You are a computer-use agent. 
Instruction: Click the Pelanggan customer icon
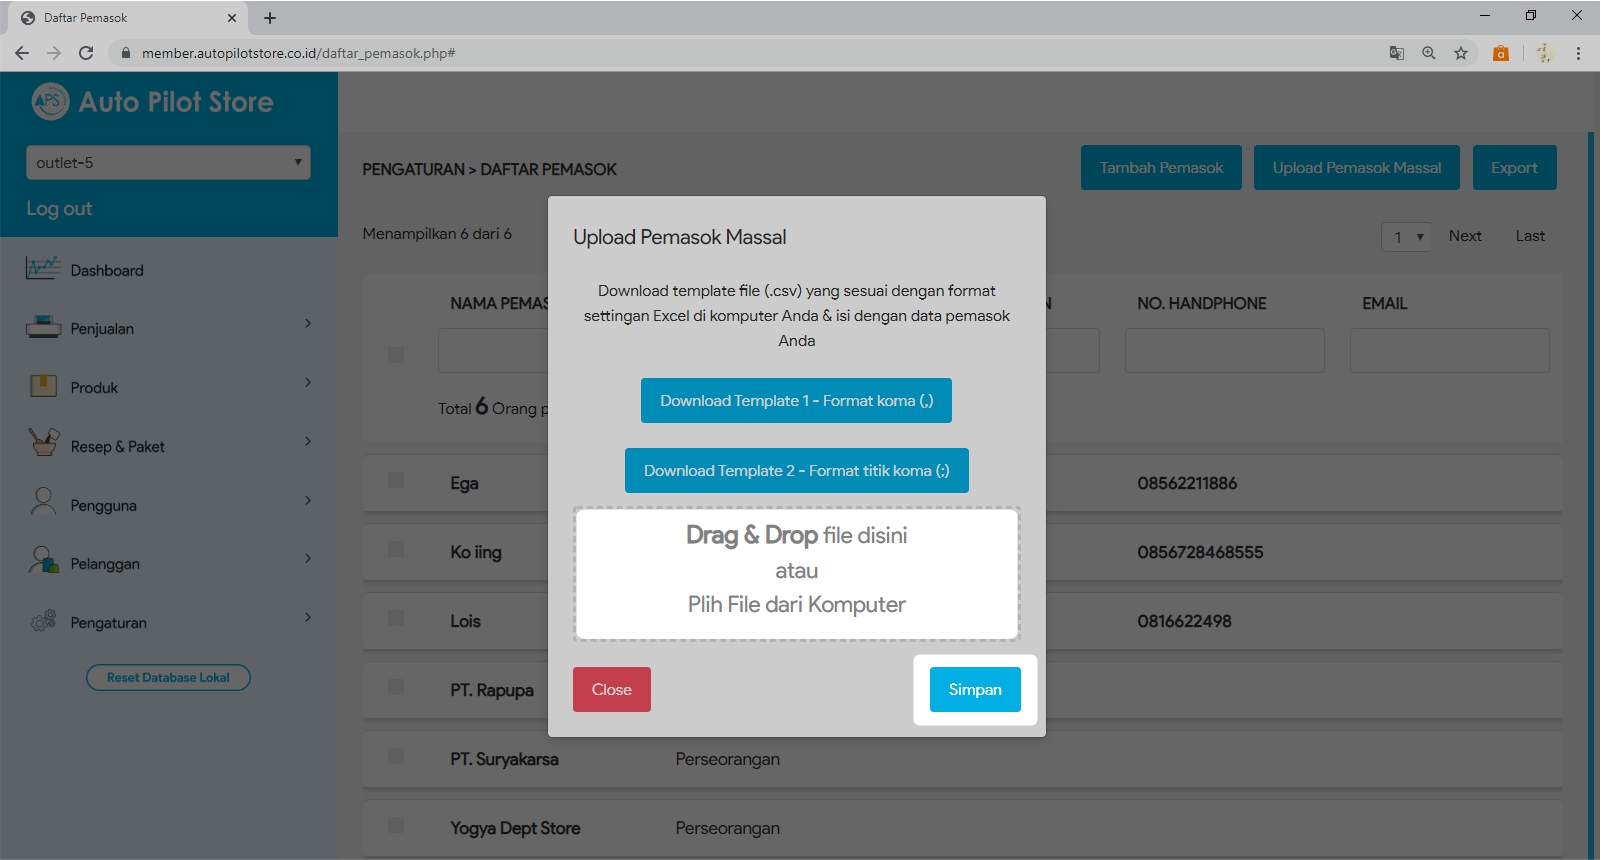(43, 562)
